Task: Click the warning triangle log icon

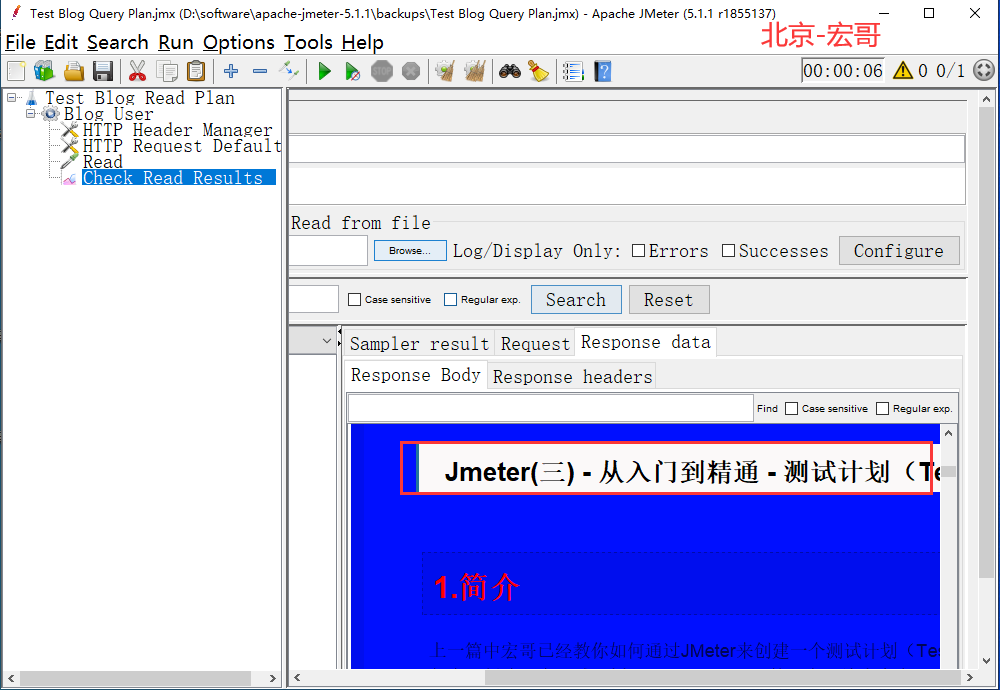Action: (x=903, y=70)
